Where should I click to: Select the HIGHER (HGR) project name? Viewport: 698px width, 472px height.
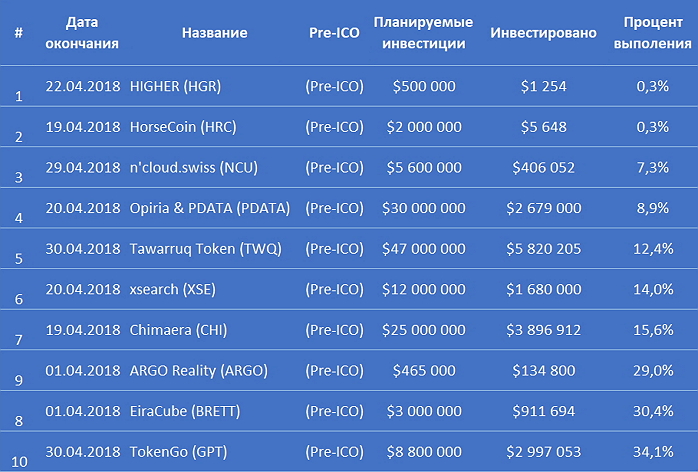click(x=175, y=86)
